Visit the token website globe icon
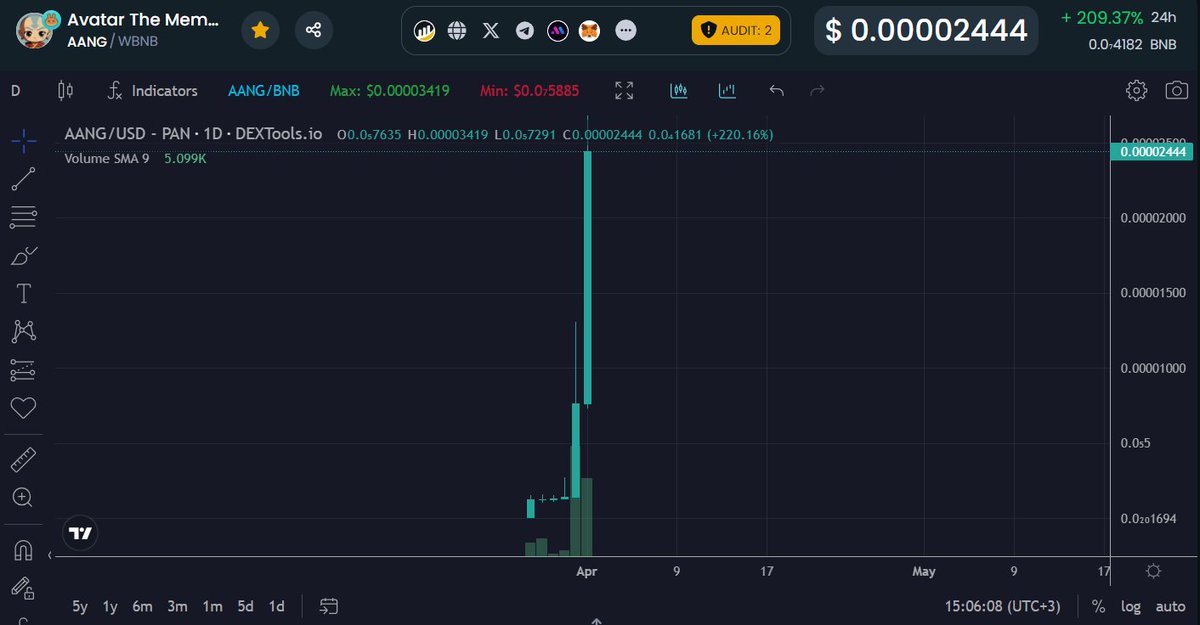This screenshot has height=625, width=1200. click(457, 31)
